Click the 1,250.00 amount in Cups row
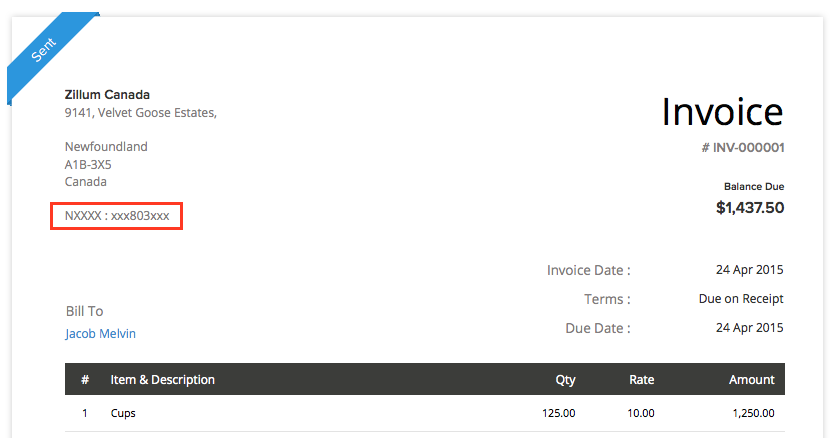 click(752, 413)
